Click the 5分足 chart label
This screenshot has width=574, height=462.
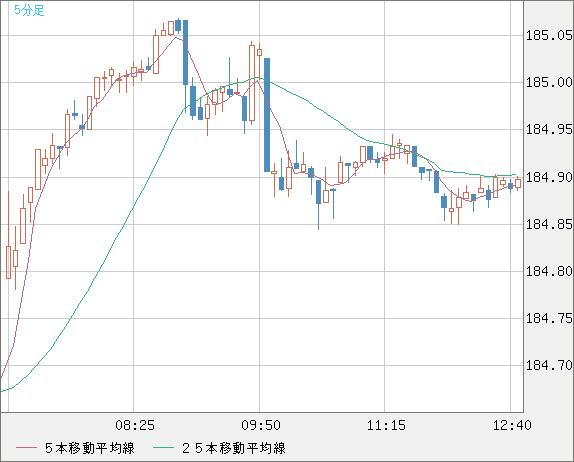pos(29,10)
